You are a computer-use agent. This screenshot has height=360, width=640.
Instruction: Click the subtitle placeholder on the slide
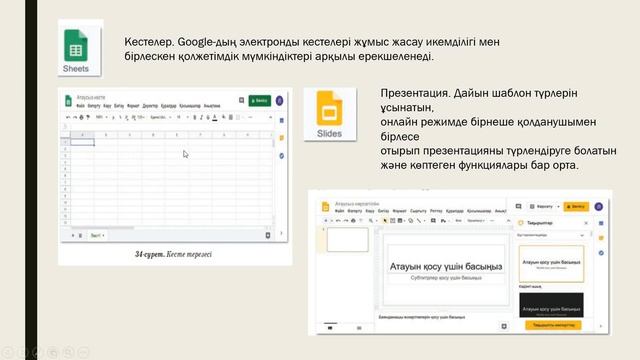pos(446,278)
